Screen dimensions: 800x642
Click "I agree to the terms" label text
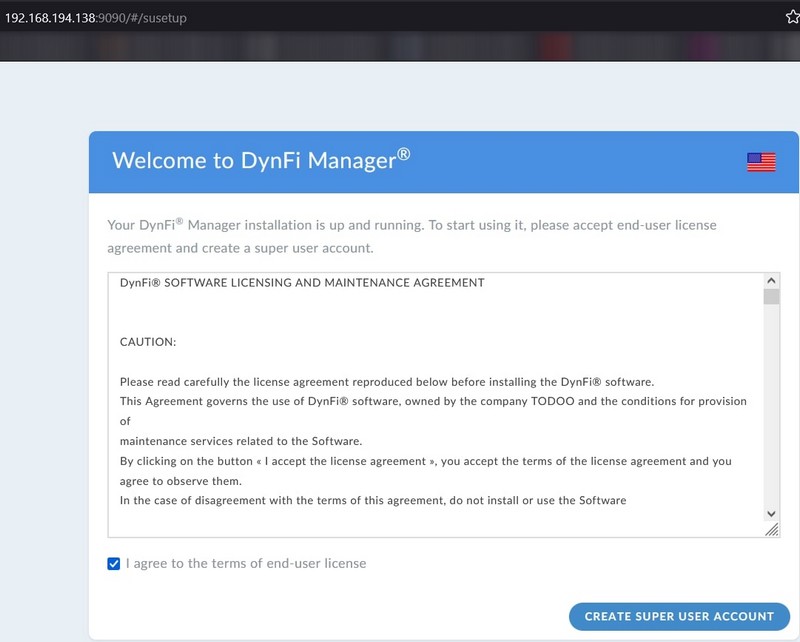(245, 564)
